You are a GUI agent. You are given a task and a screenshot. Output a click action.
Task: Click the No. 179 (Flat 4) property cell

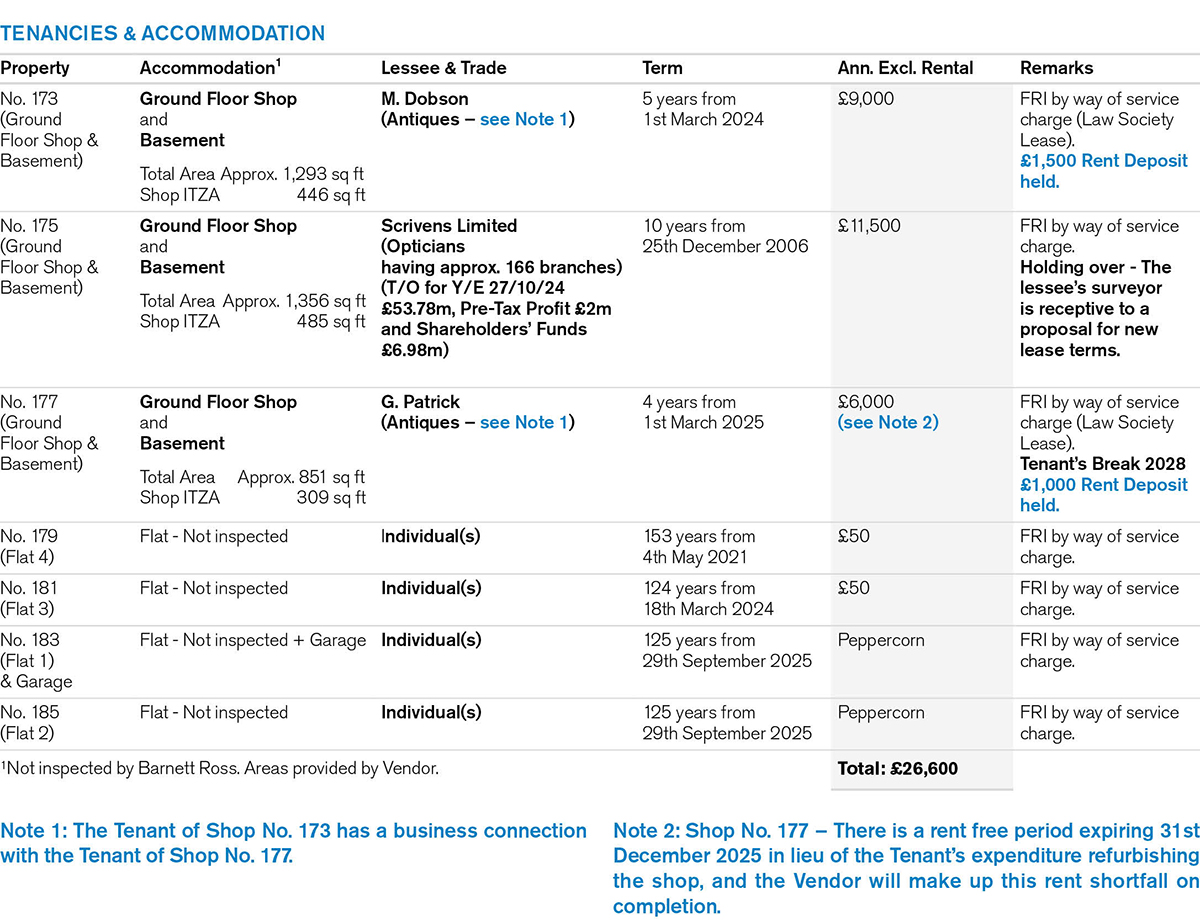pyautogui.click(x=30, y=547)
